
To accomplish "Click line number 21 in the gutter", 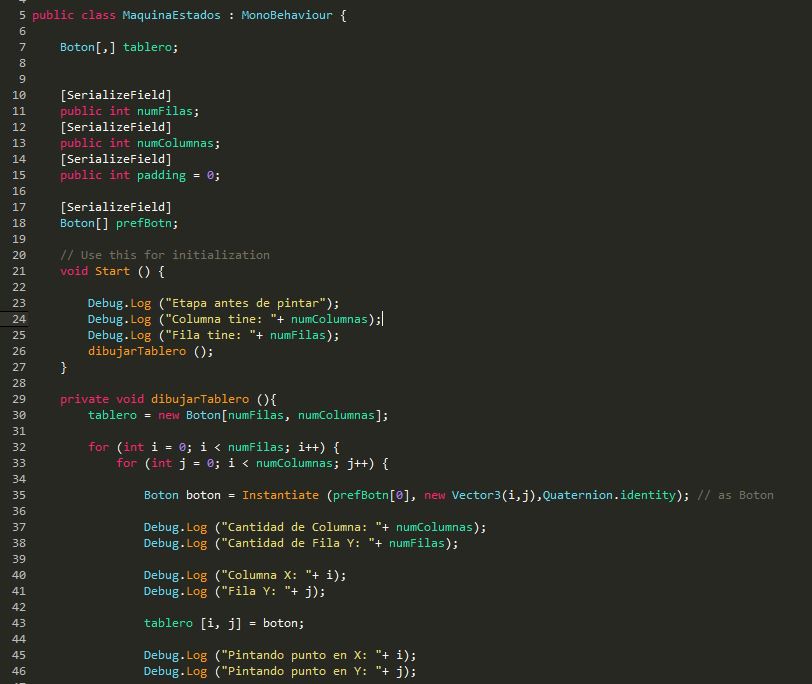I will pyautogui.click(x=19, y=271).
